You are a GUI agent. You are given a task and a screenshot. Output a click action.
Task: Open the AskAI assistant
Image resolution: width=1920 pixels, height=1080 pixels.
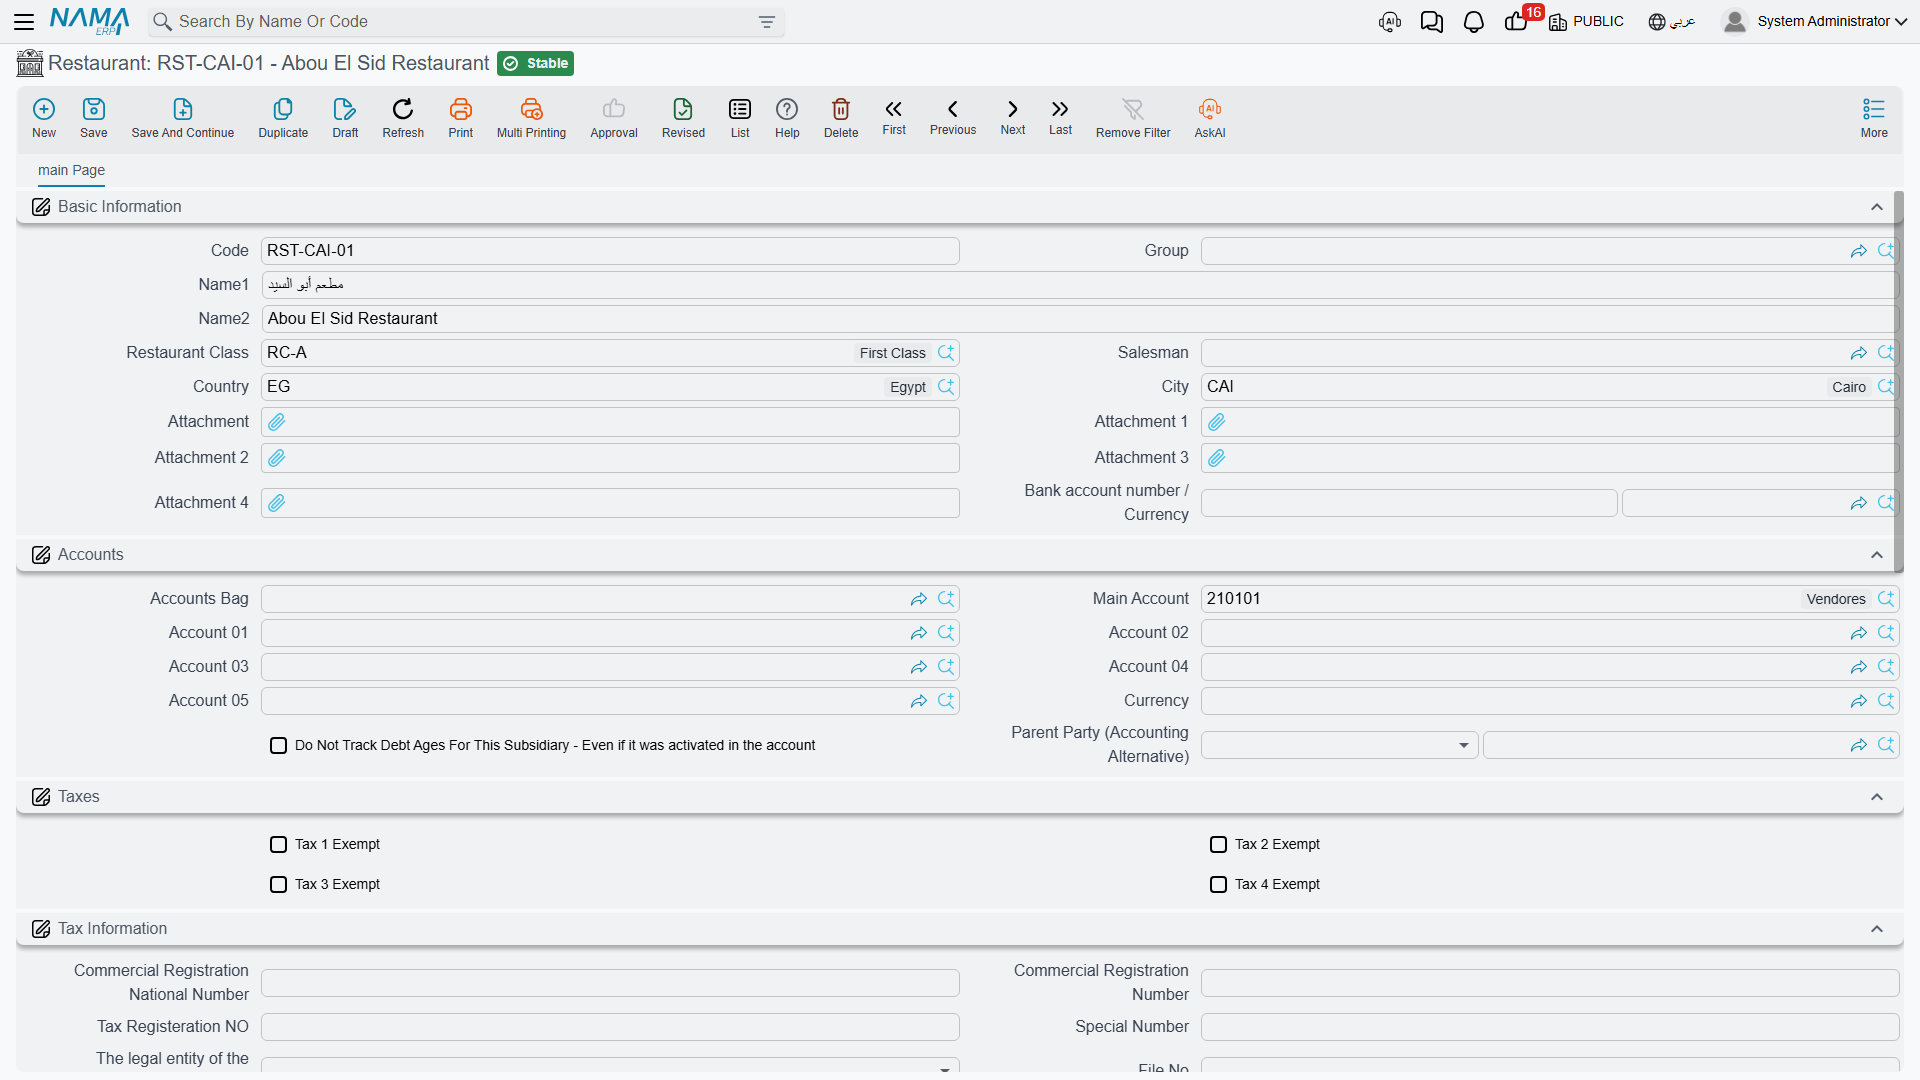pos(1210,118)
